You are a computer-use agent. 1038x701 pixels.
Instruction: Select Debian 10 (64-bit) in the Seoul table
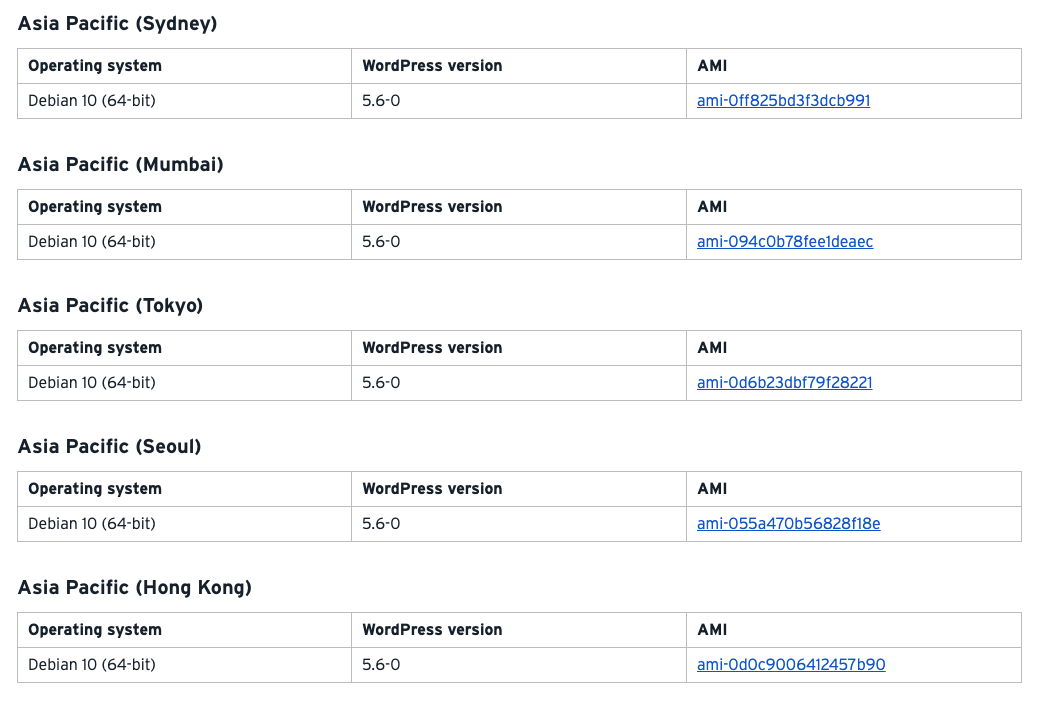[x=92, y=524]
